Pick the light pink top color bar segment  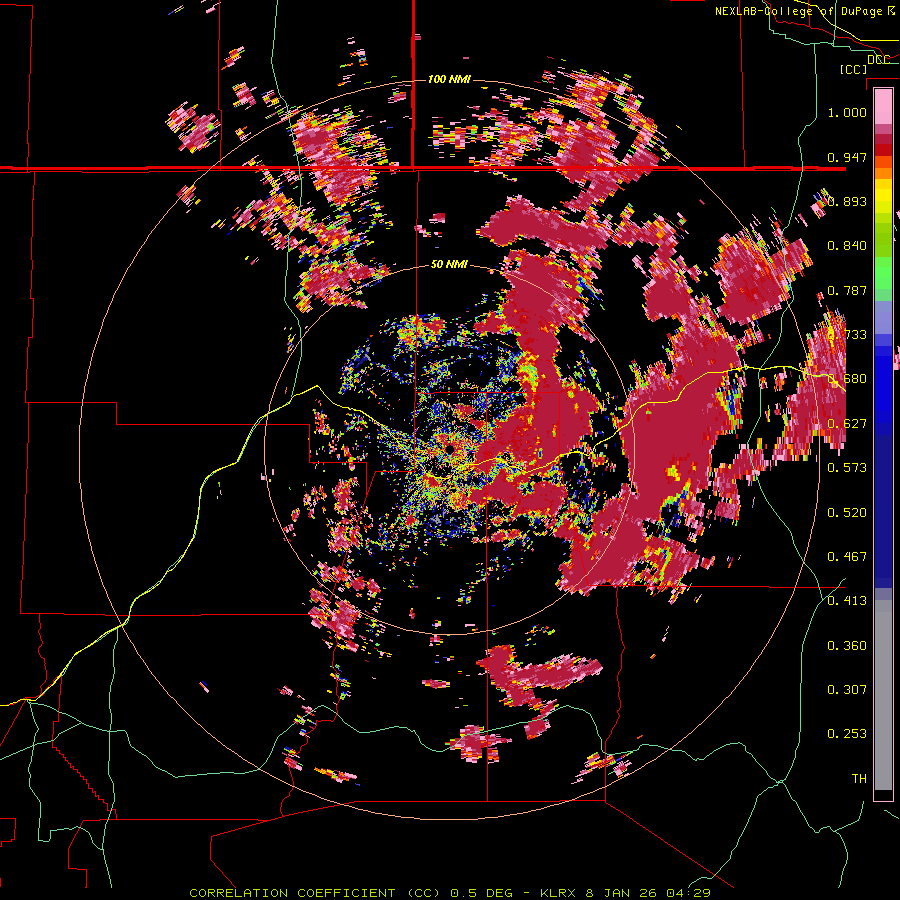(x=883, y=106)
